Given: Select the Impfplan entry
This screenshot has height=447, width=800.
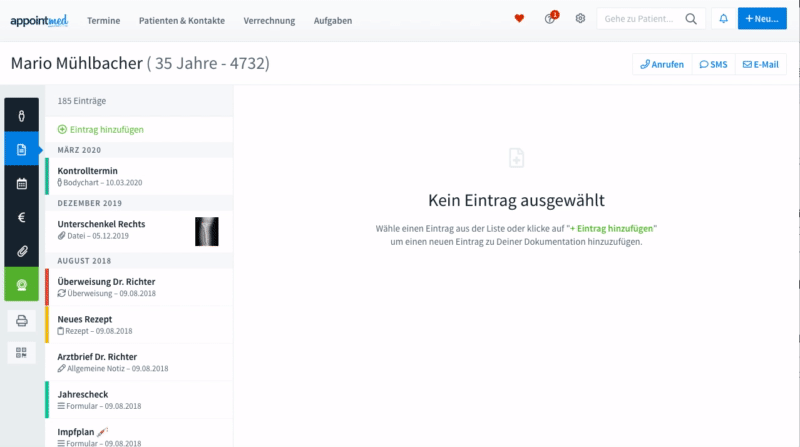Looking at the screenshot, I should 139,434.
